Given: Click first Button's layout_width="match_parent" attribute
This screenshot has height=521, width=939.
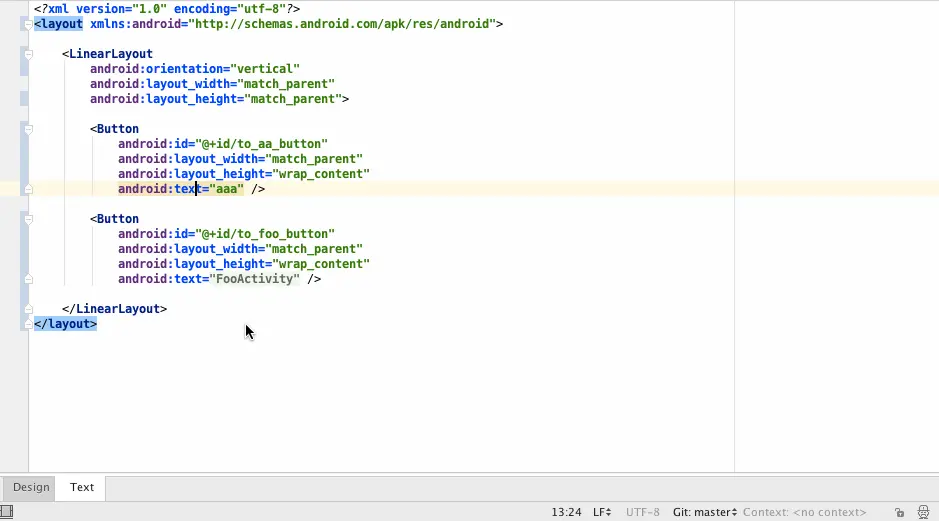Looking at the screenshot, I should click(240, 159).
